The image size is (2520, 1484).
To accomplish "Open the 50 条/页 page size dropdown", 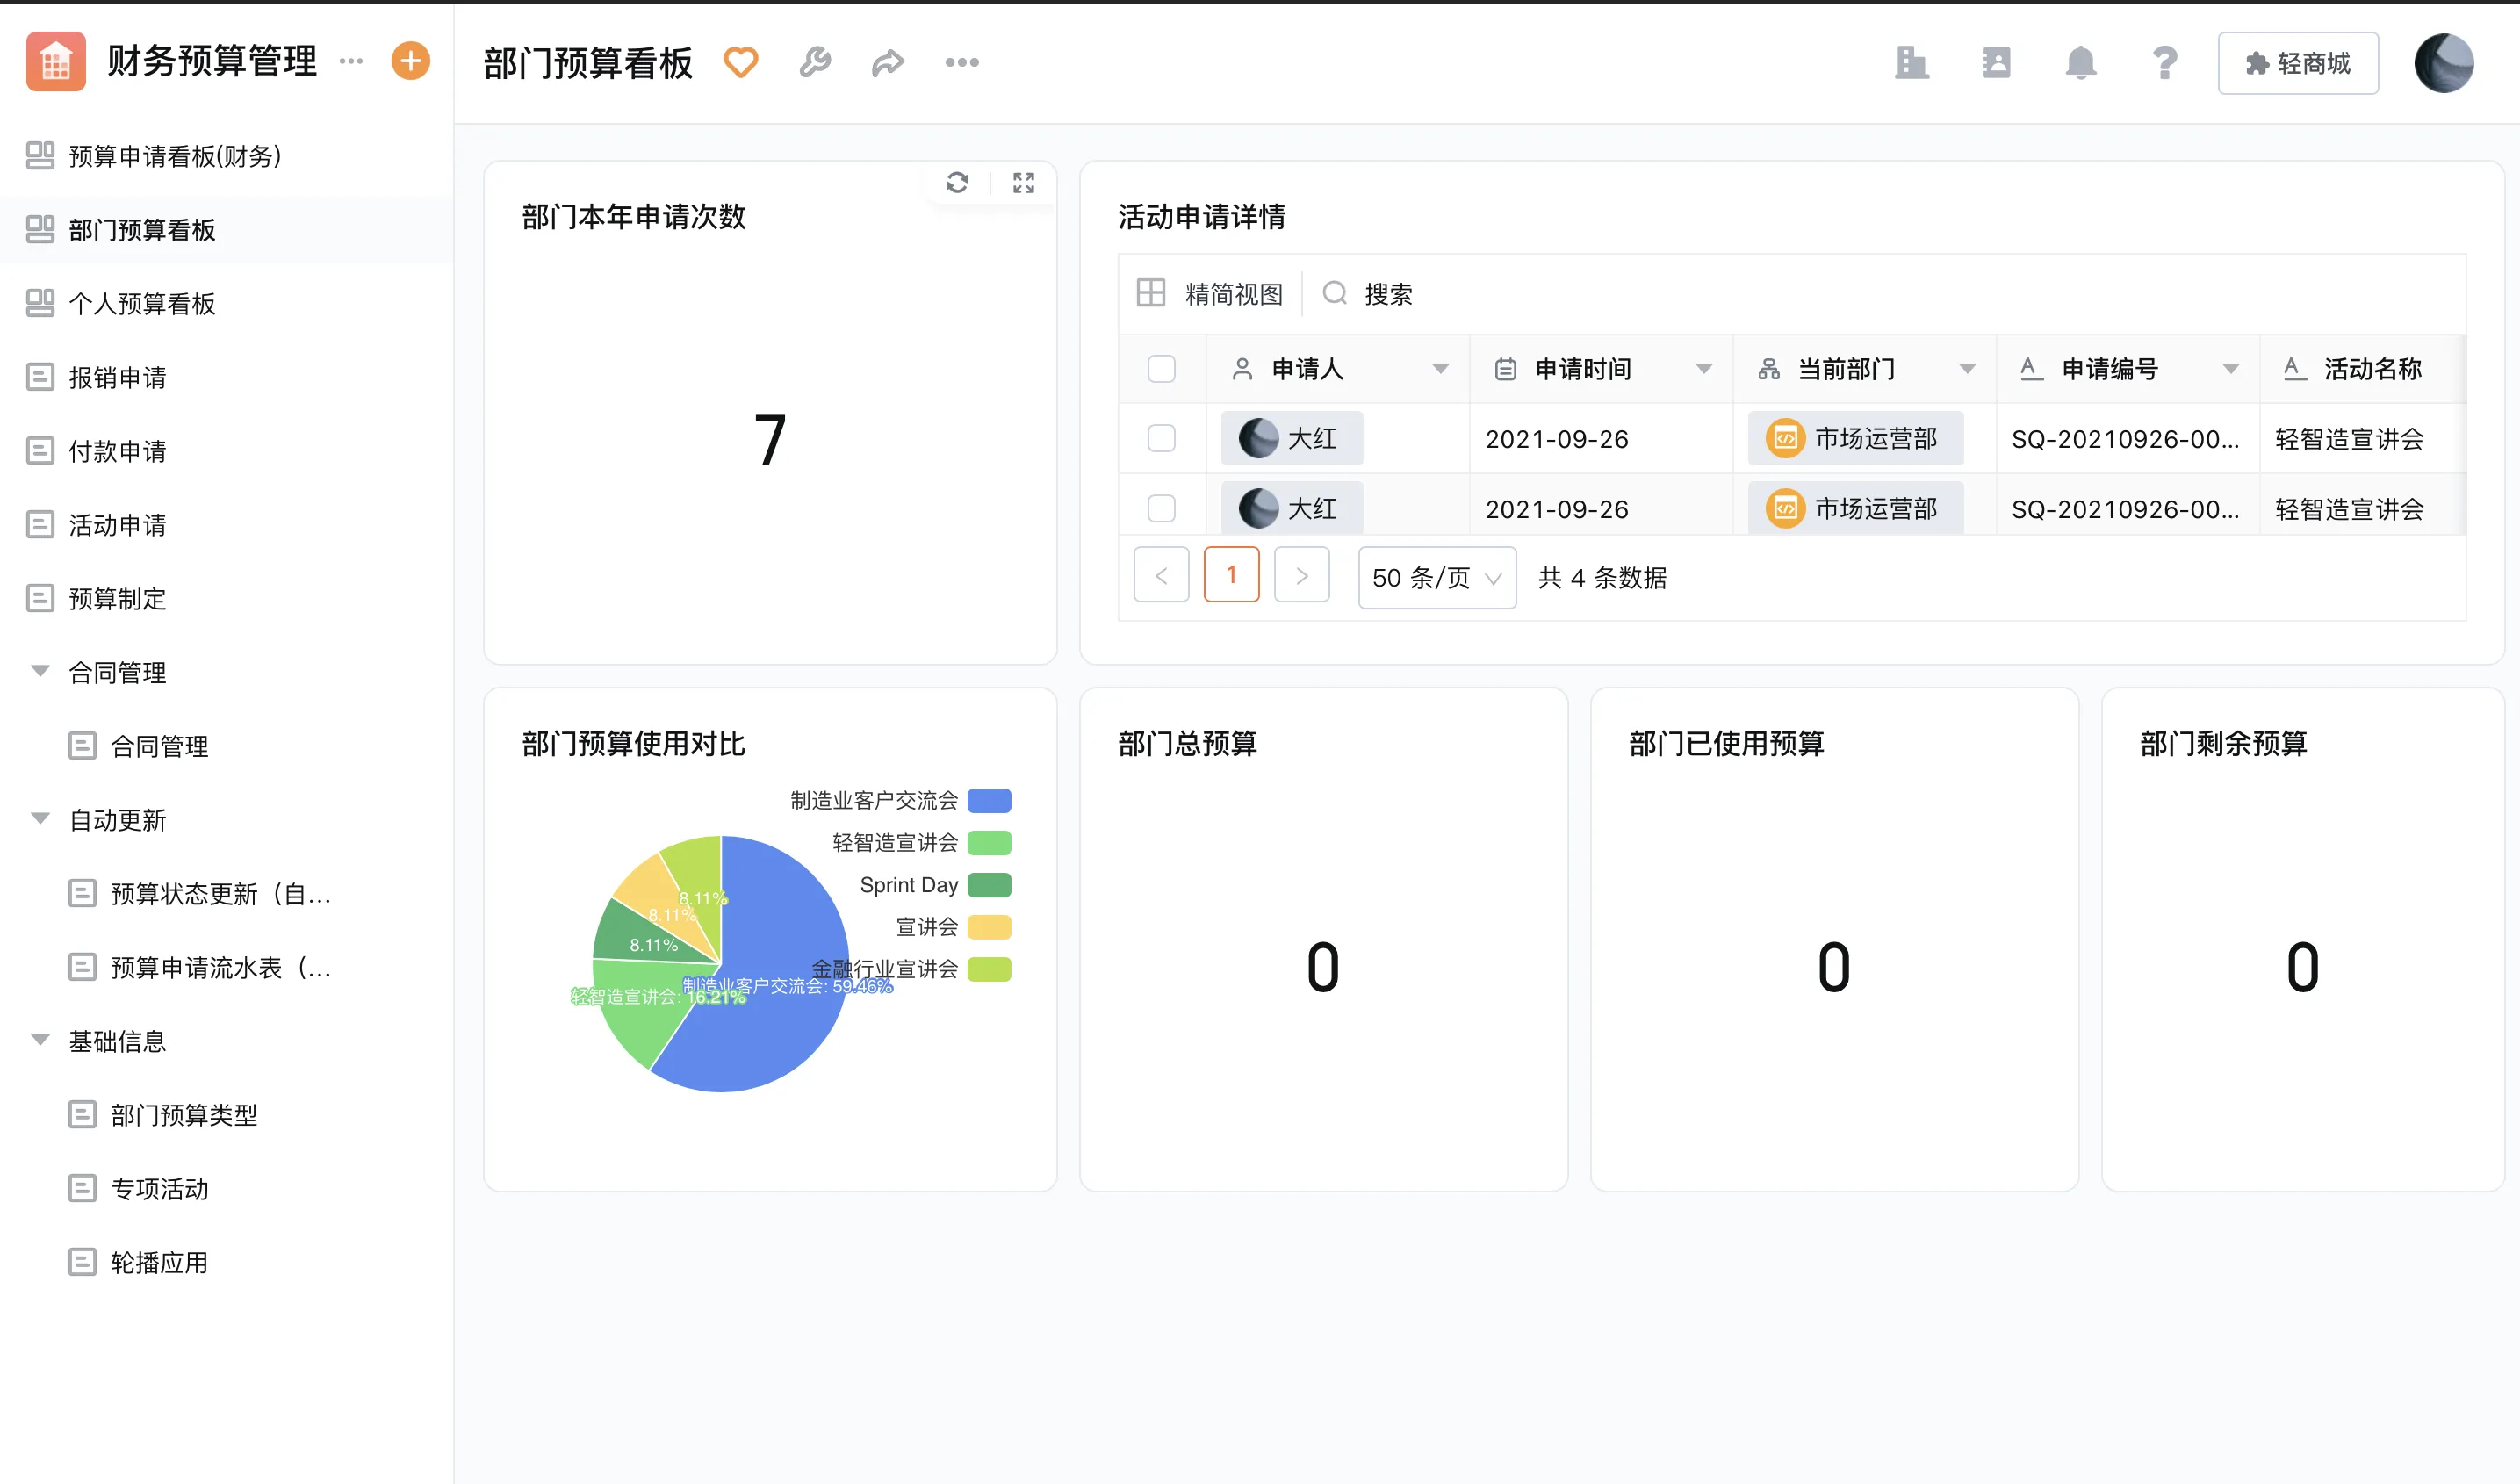I will 1436,577.
